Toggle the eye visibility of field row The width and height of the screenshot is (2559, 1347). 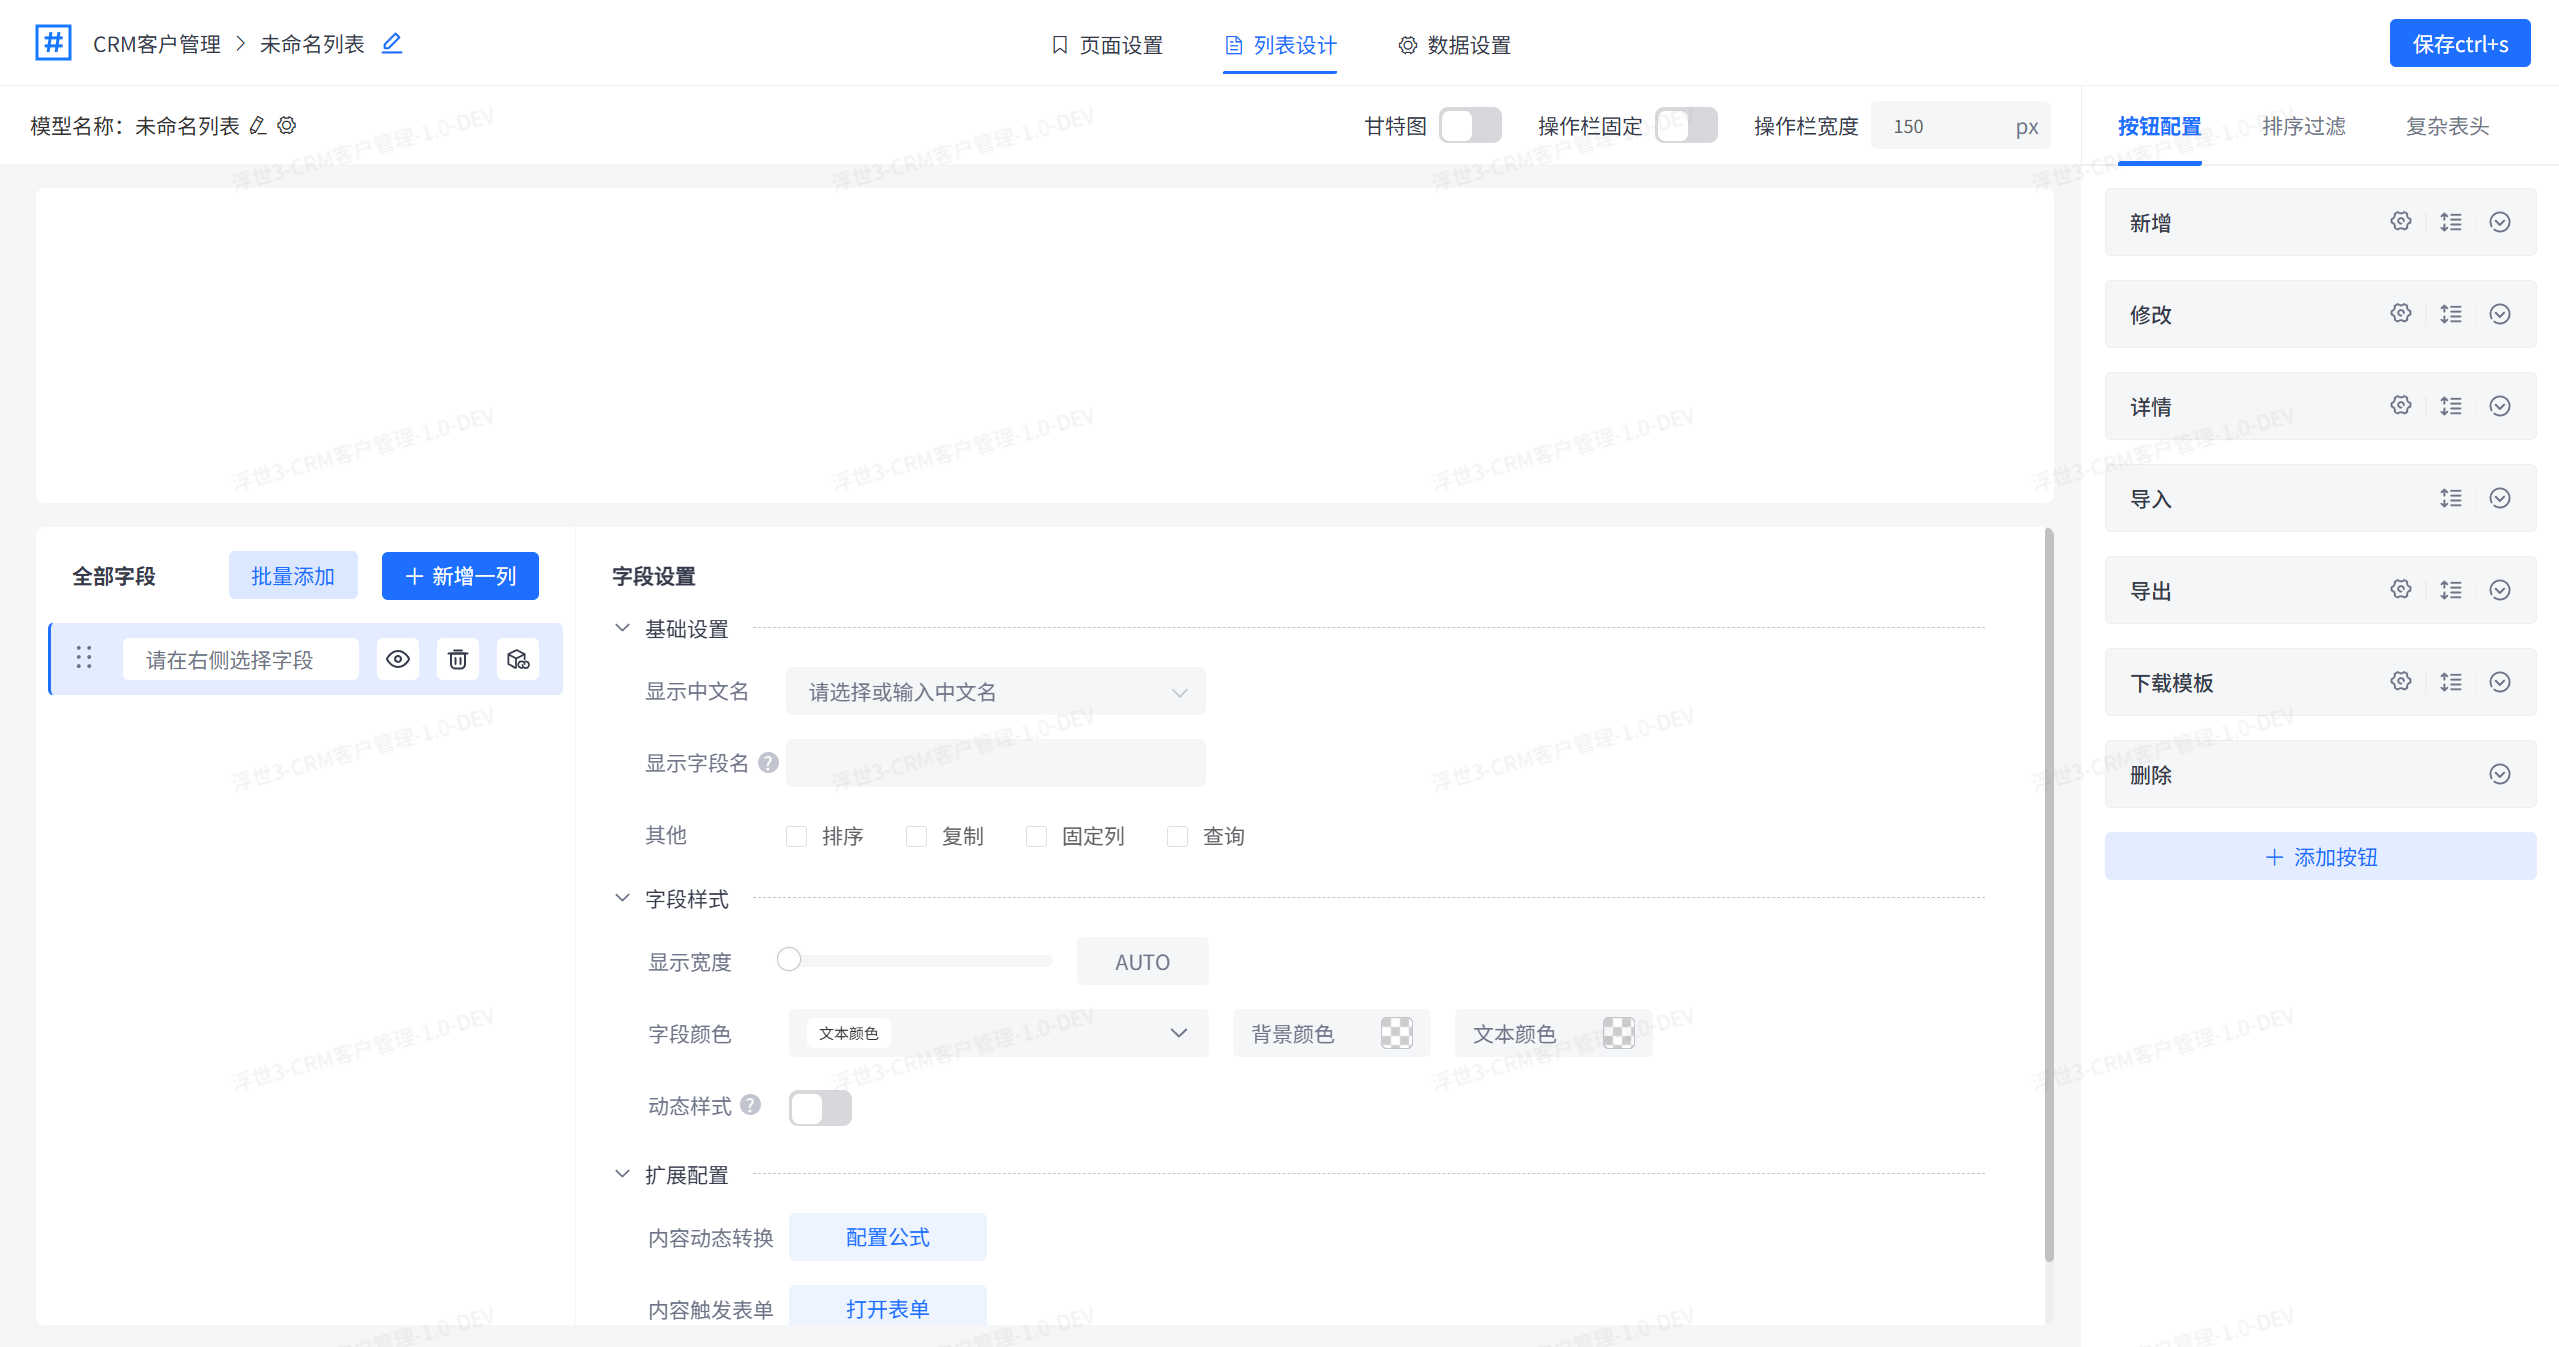[x=398, y=659]
